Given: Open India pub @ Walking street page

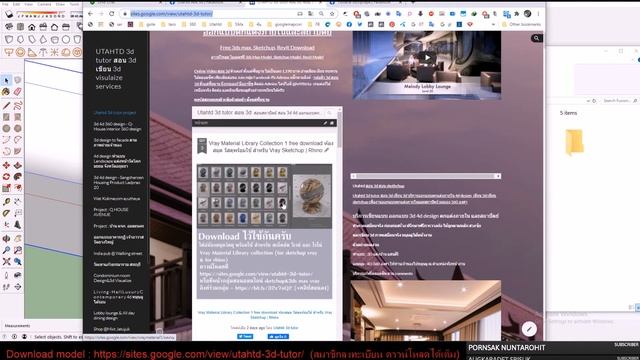Looking at the screenshot, I should pyautogui.click(x=118, y=253).
